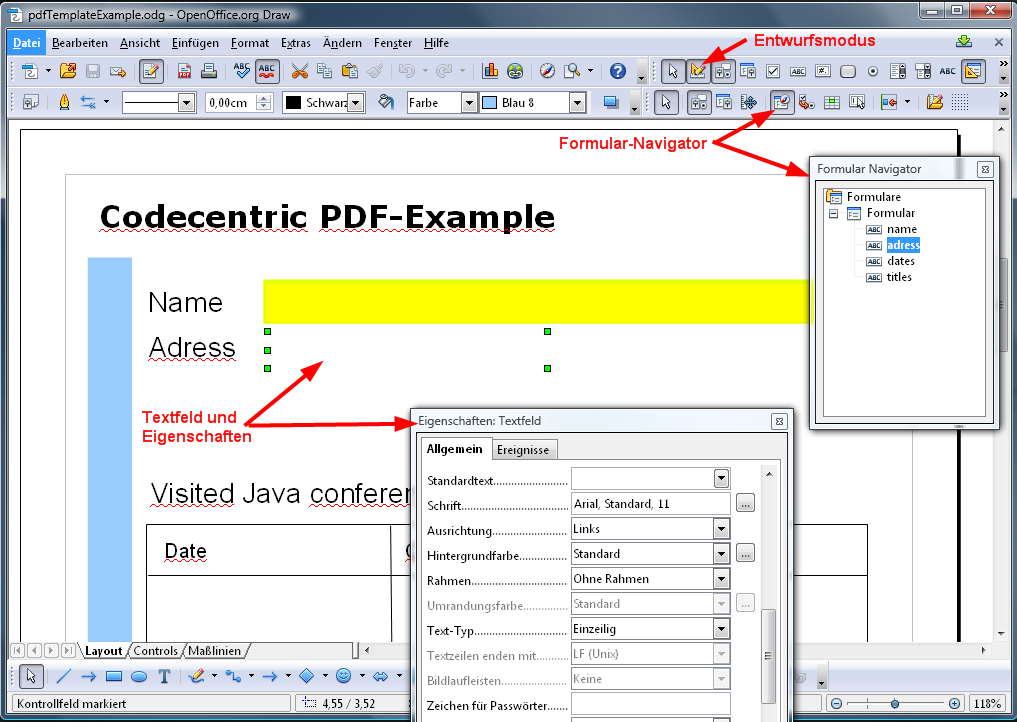Image resolution: width=1017 pixels, height=722 pixels.
Task: Click the zoom slider handle in status bar
Action: click(x=895, y=703)
